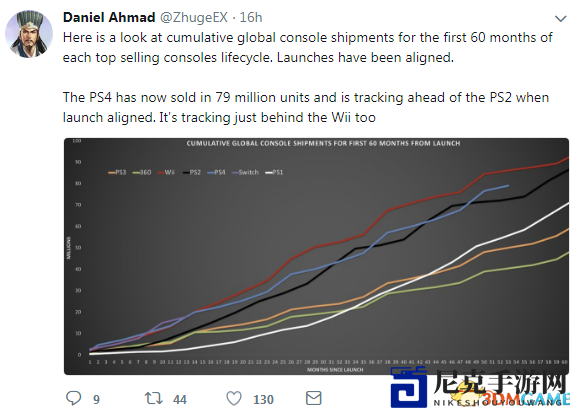Select the Wii red legend entry
The width and height of the screenshot is (575, 412).
[x=166, y=172]
